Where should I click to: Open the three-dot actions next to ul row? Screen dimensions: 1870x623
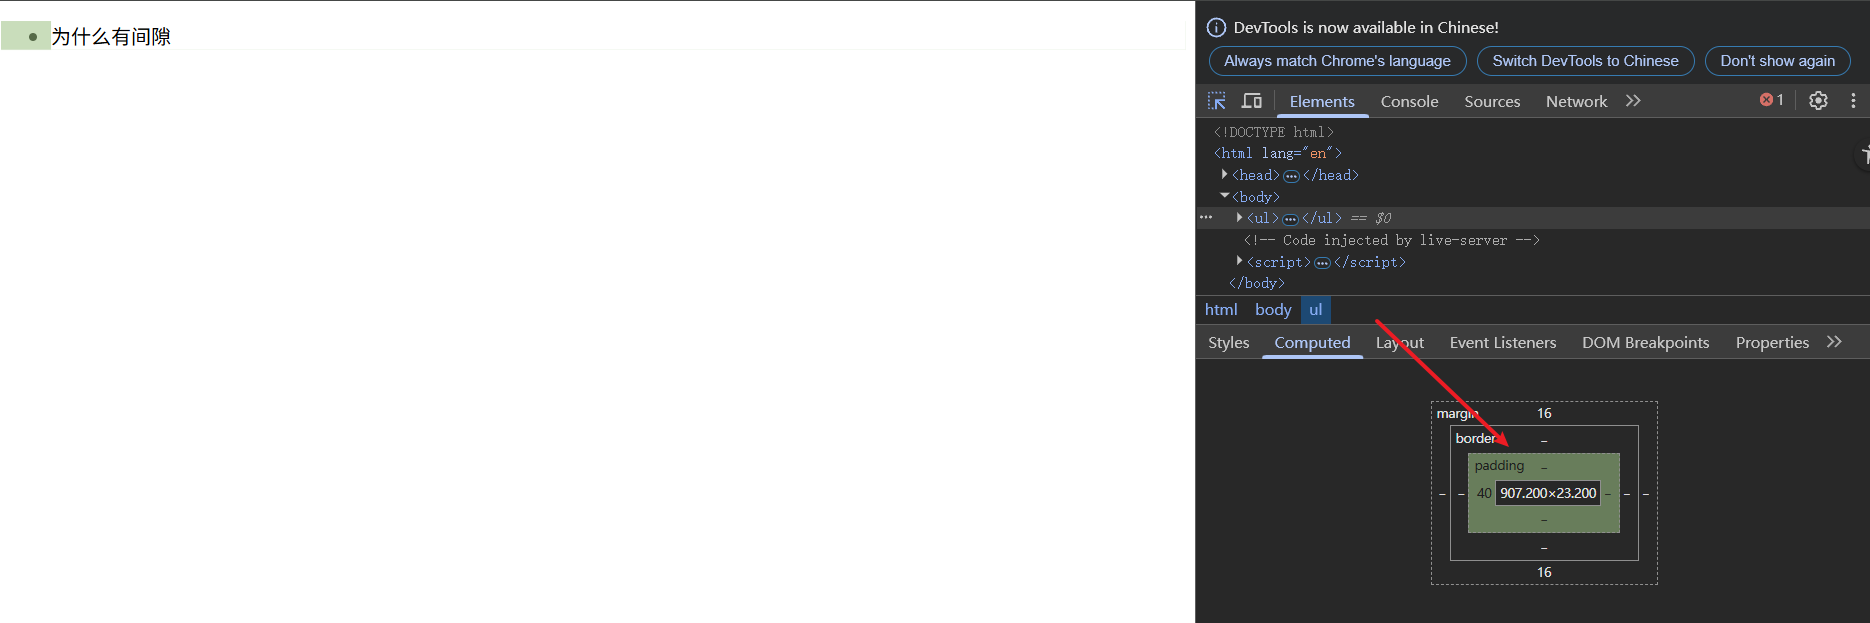(1206, 217)
